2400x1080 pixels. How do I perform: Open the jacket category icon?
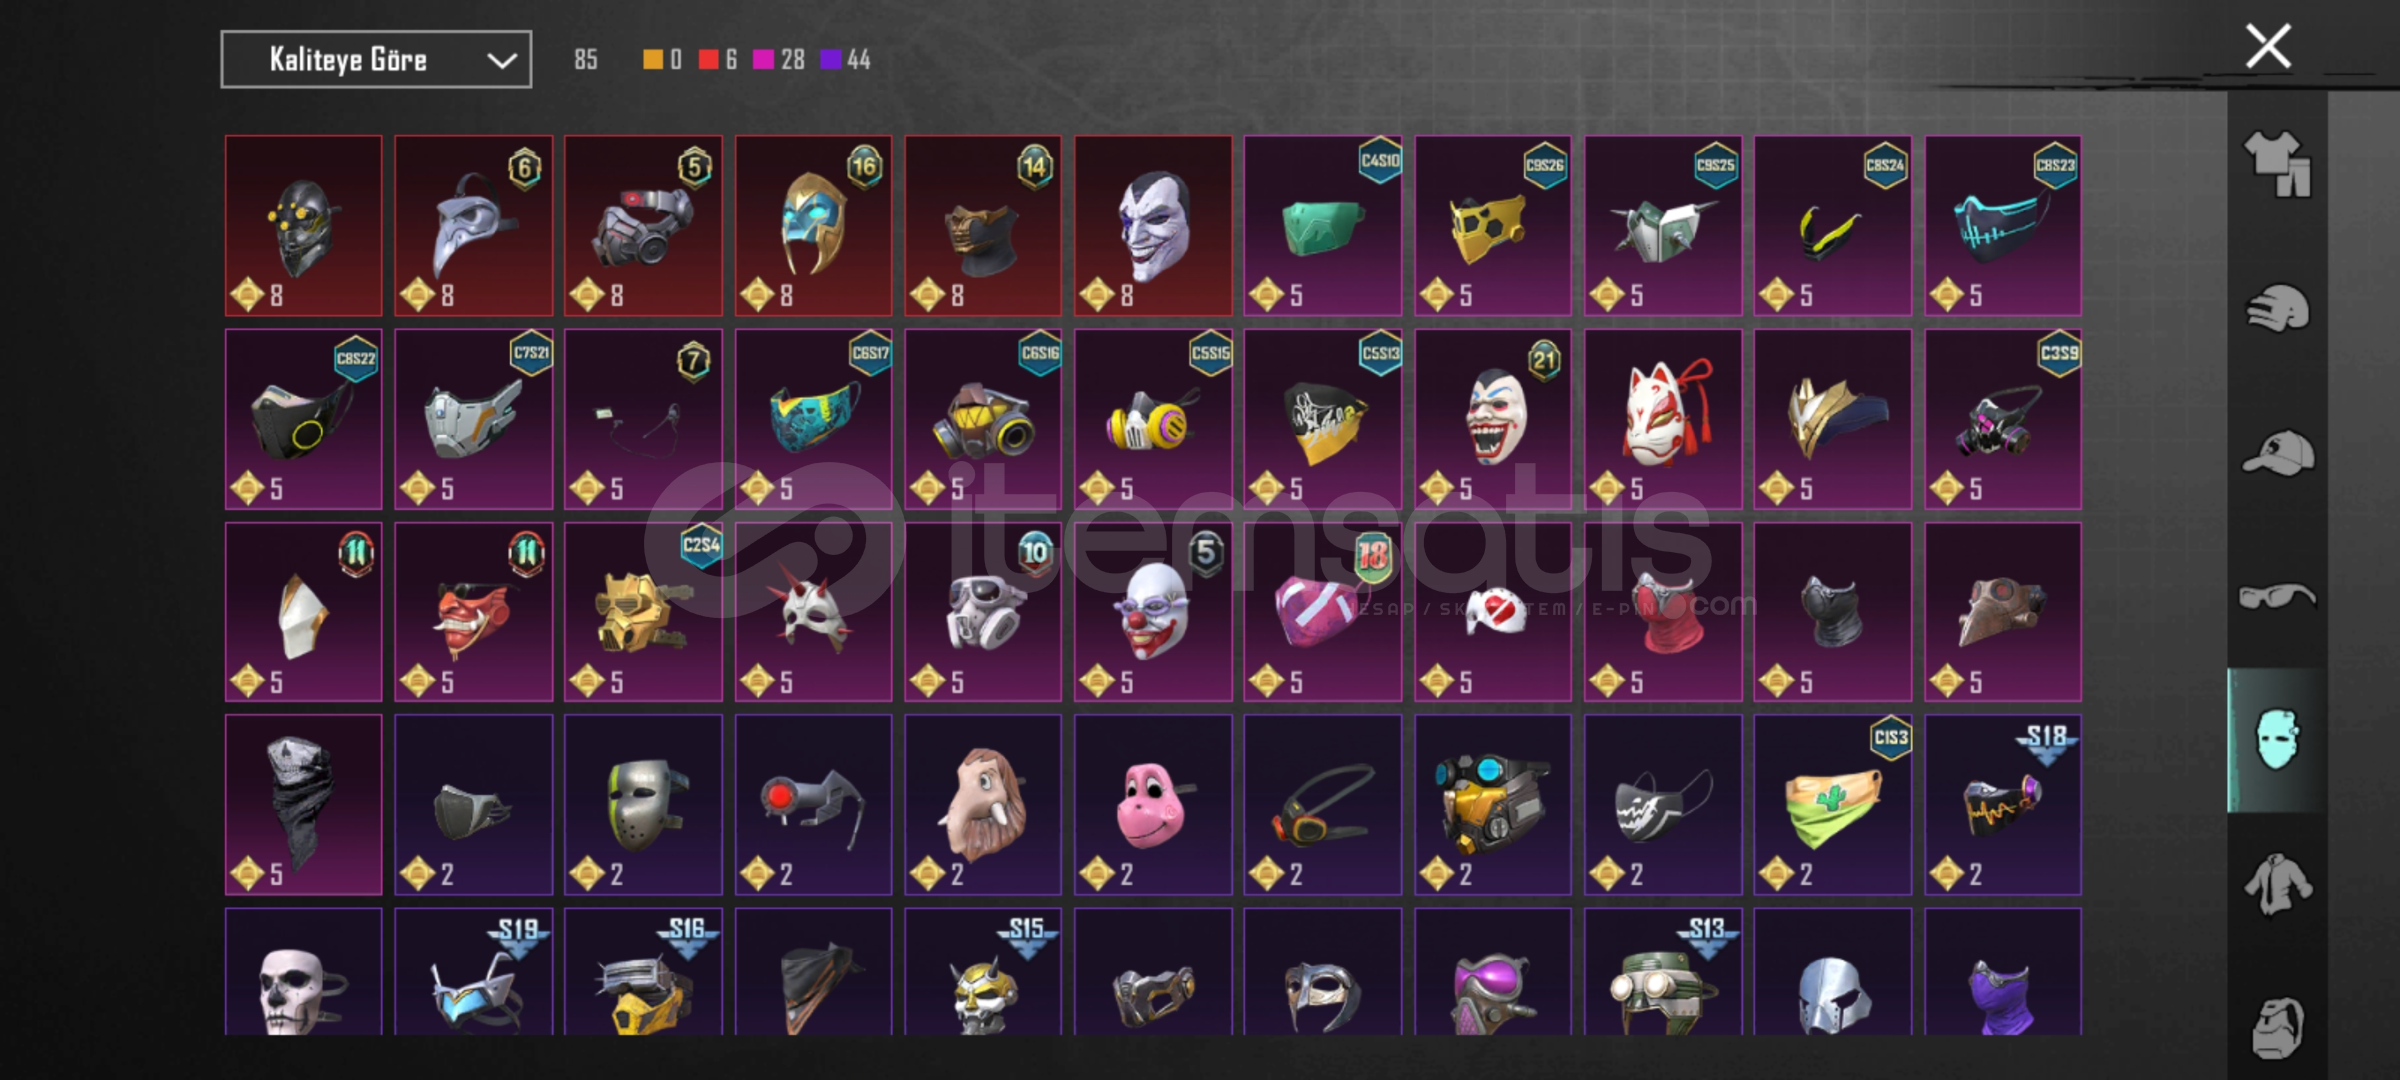click(x=2277, y=884)
